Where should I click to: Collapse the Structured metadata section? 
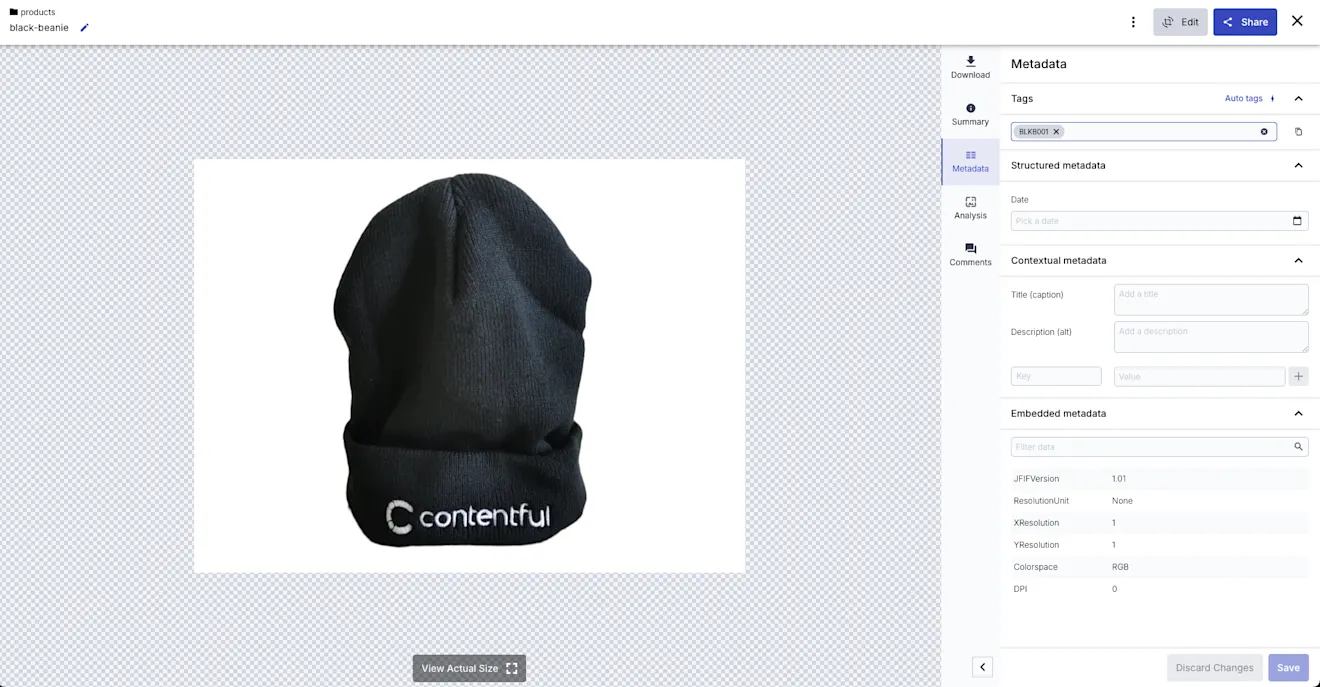click(x=1298, y=165)
